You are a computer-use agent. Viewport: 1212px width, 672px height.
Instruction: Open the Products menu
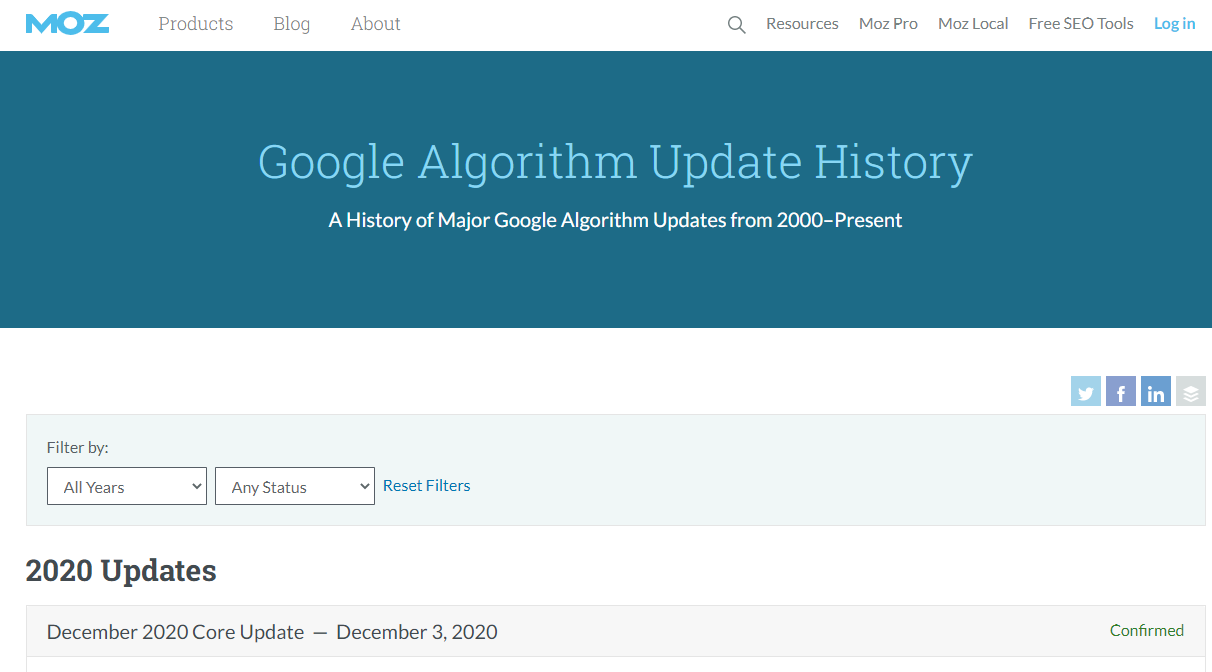(196, 24)
